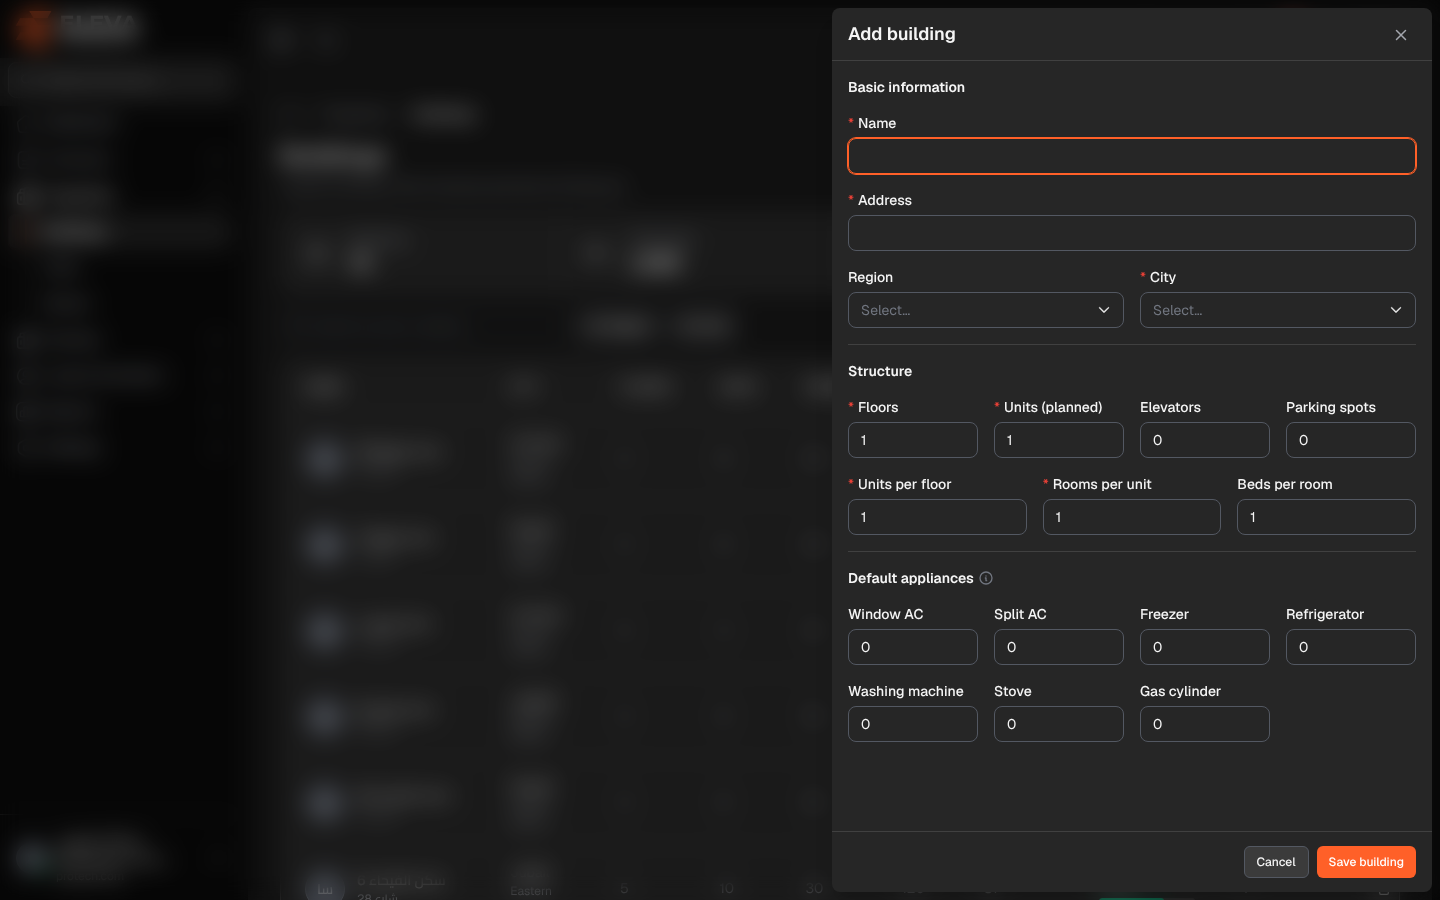This screenshot has width=1440, height=900.
Task: Focus the building Name field
Action: point(1132,156)
